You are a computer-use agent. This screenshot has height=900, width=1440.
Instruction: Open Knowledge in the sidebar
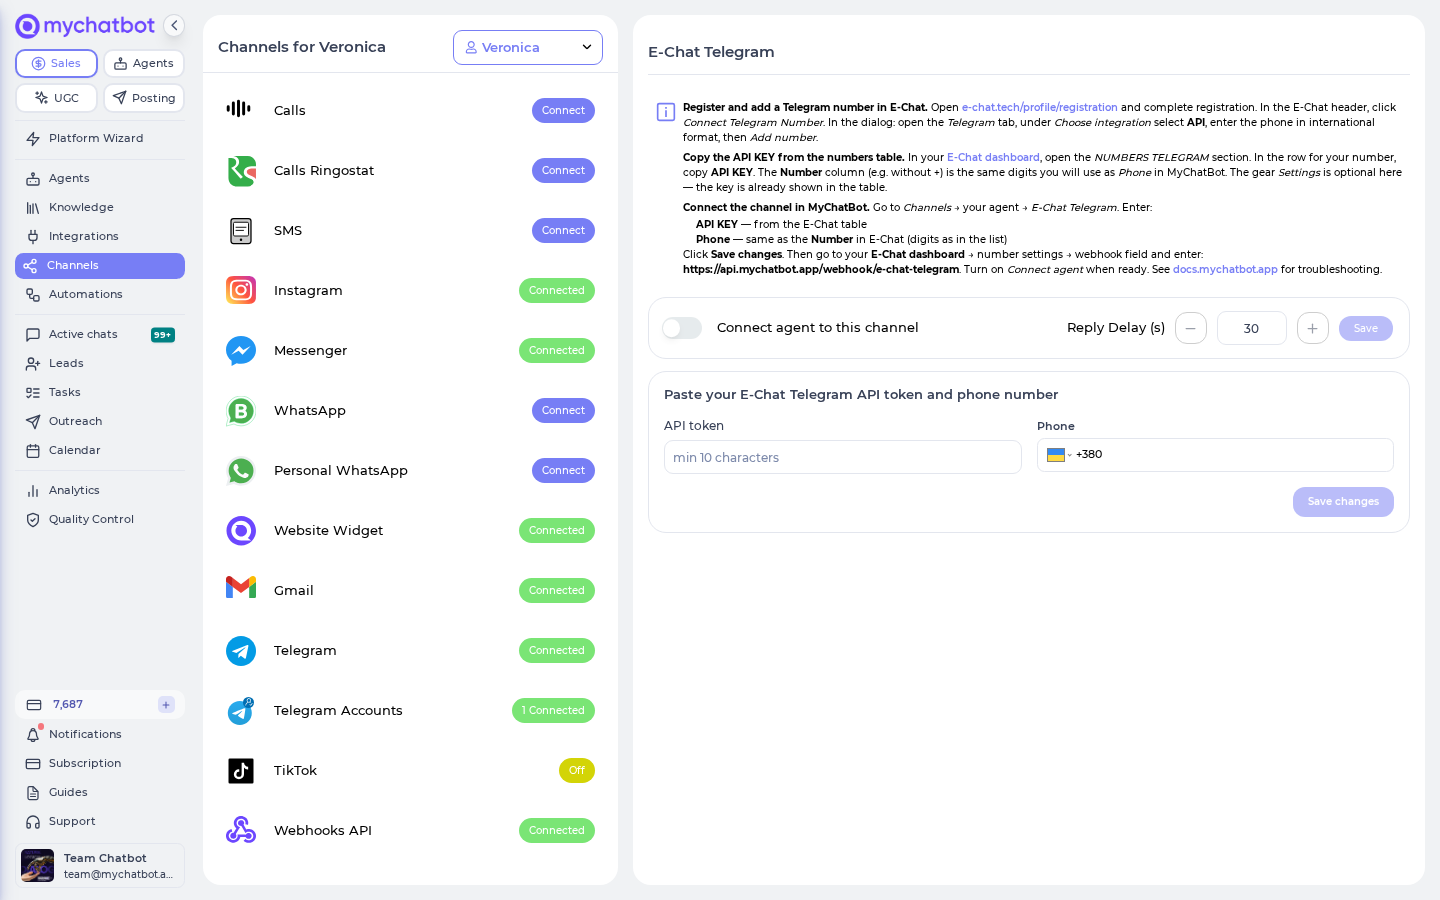pyautogui.click(x=99, y=207)
